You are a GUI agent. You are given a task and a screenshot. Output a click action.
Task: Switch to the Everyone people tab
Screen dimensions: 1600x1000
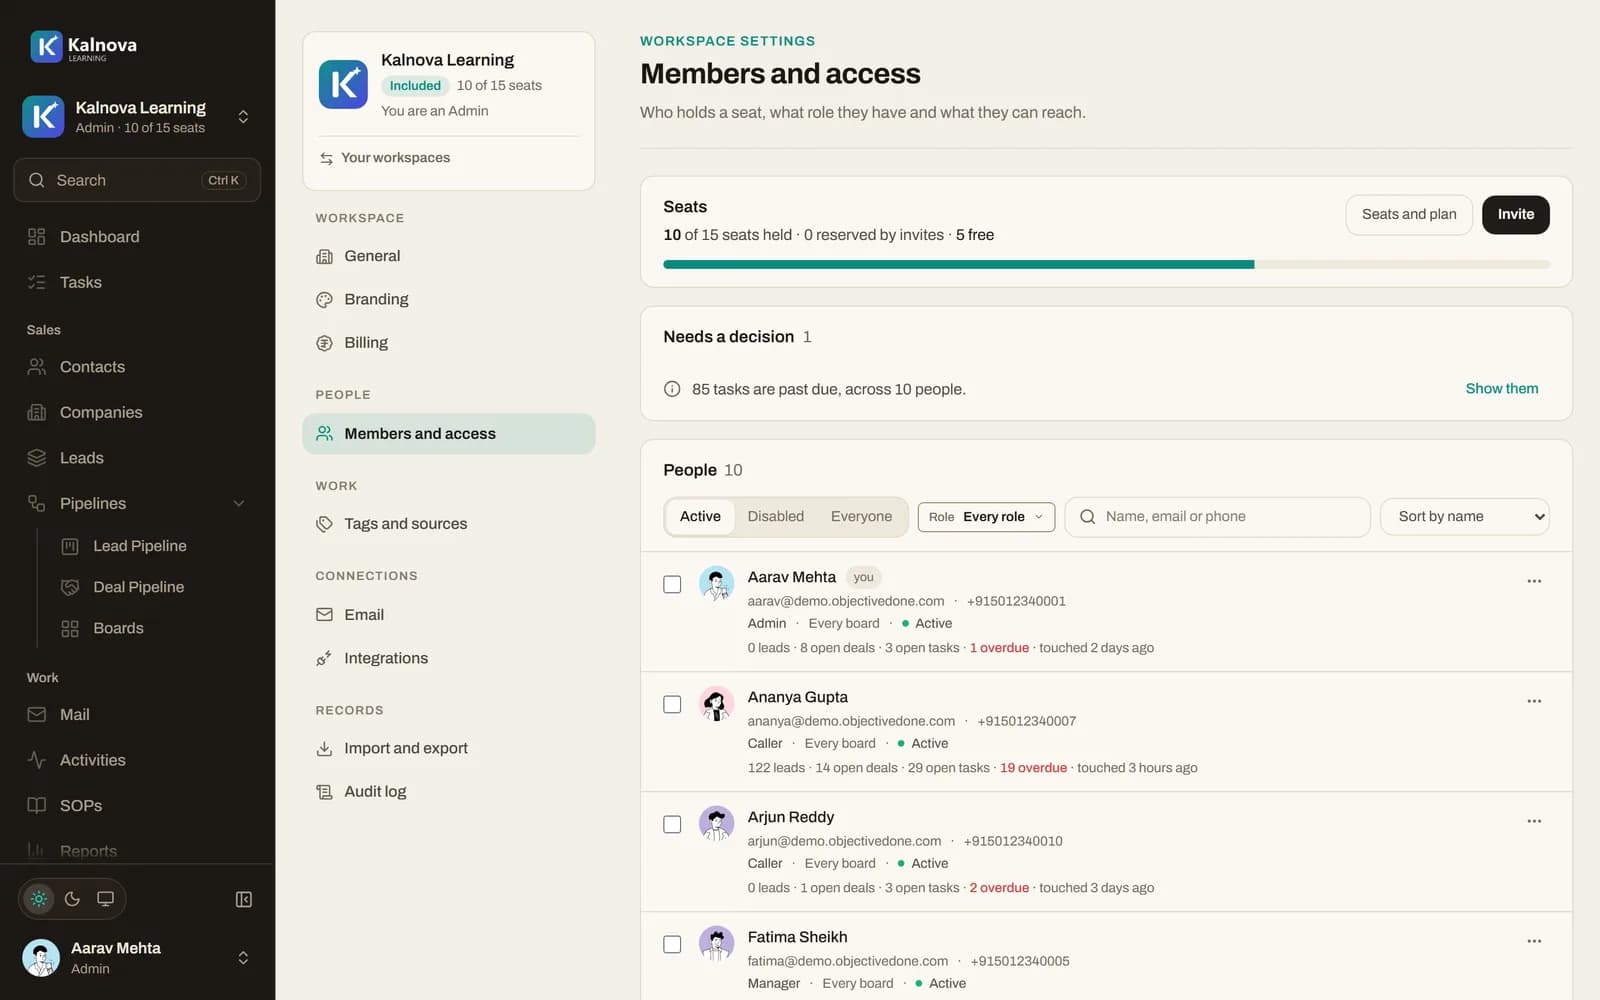(861, 517)
